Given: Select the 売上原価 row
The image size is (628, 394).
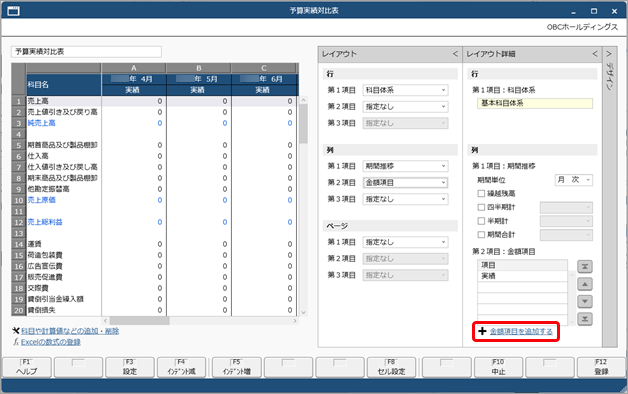Looking at the screenshot, I should tap(155, 200).
